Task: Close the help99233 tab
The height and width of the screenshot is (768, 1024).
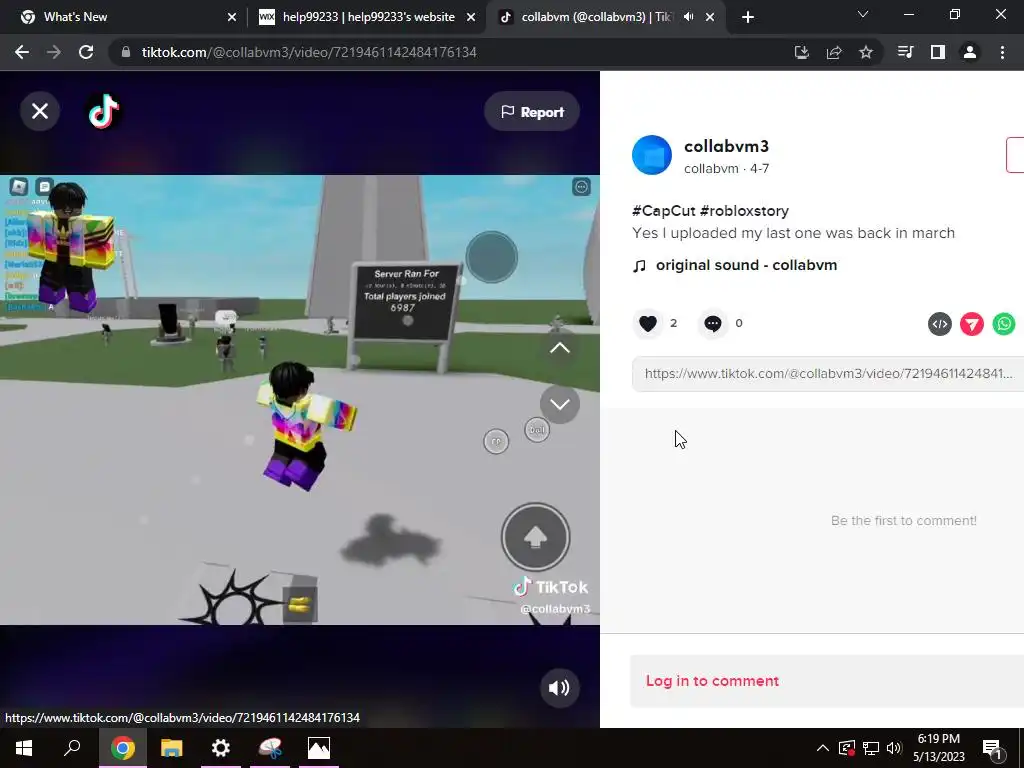Action: tap(471, 18)
